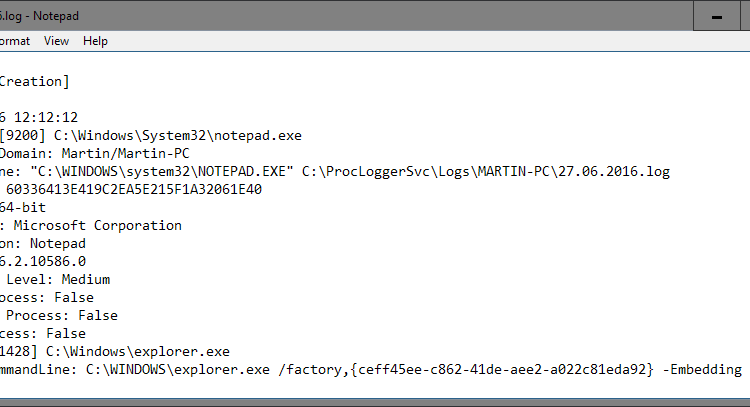
Task: Minimize the Notepad window
Action: click(716, 16)
